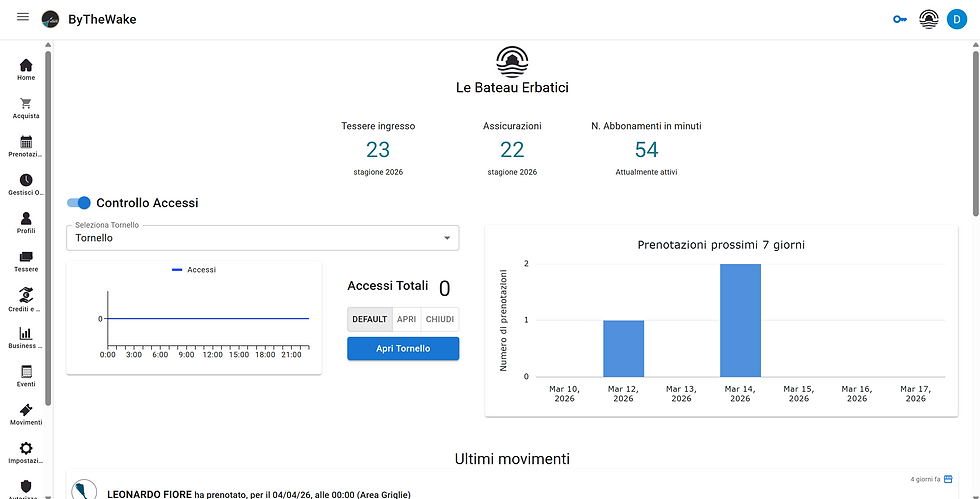Open Movimenti in the sidebar
Image resolution: width=980 pixels, height=499 pixels.
[26, 415]
